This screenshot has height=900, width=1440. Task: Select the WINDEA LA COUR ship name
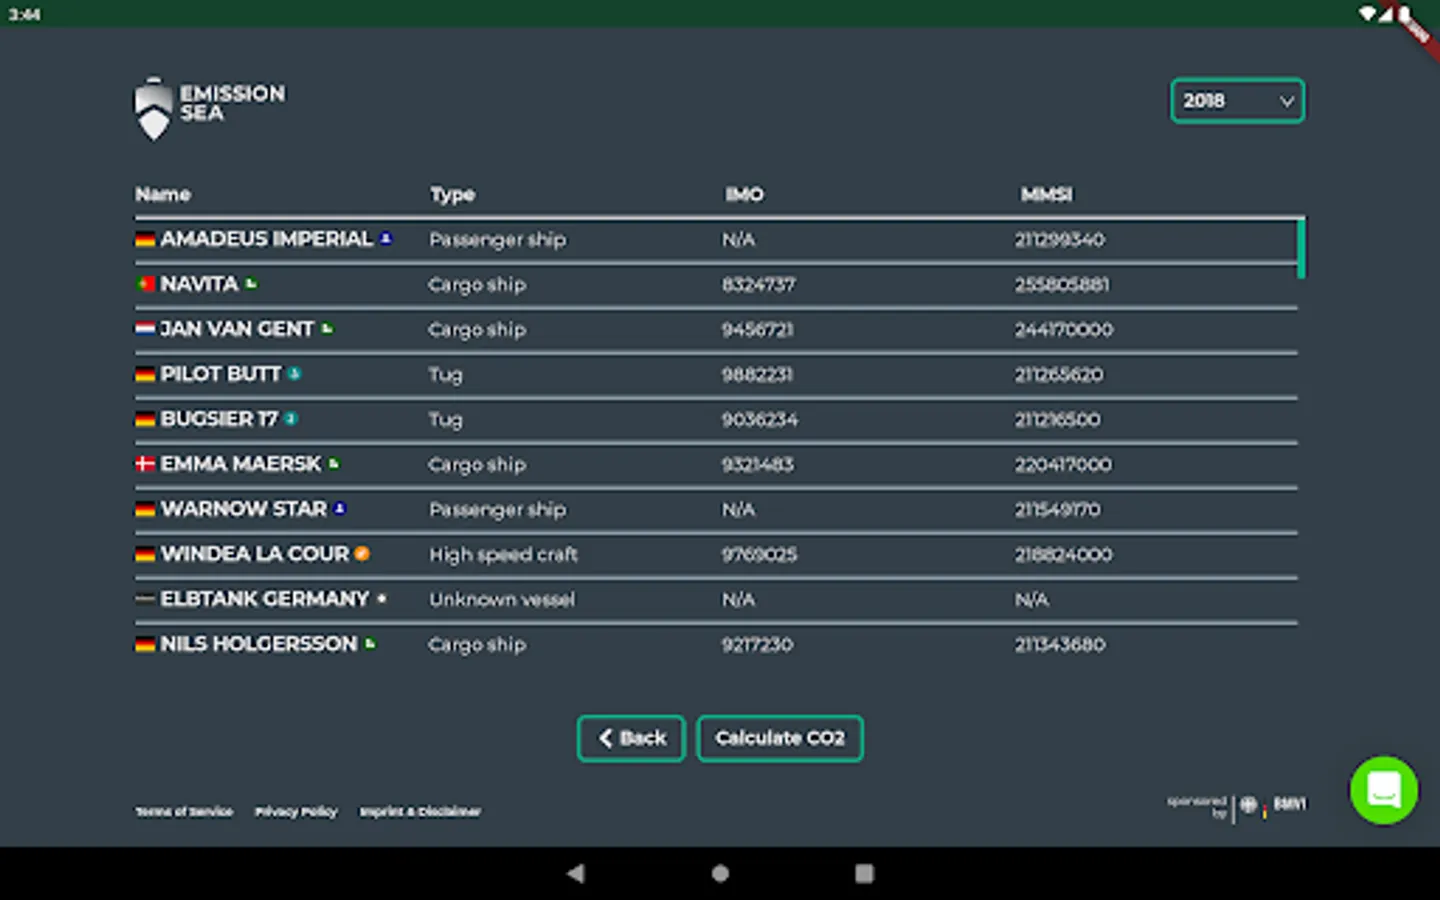point(255,554)
